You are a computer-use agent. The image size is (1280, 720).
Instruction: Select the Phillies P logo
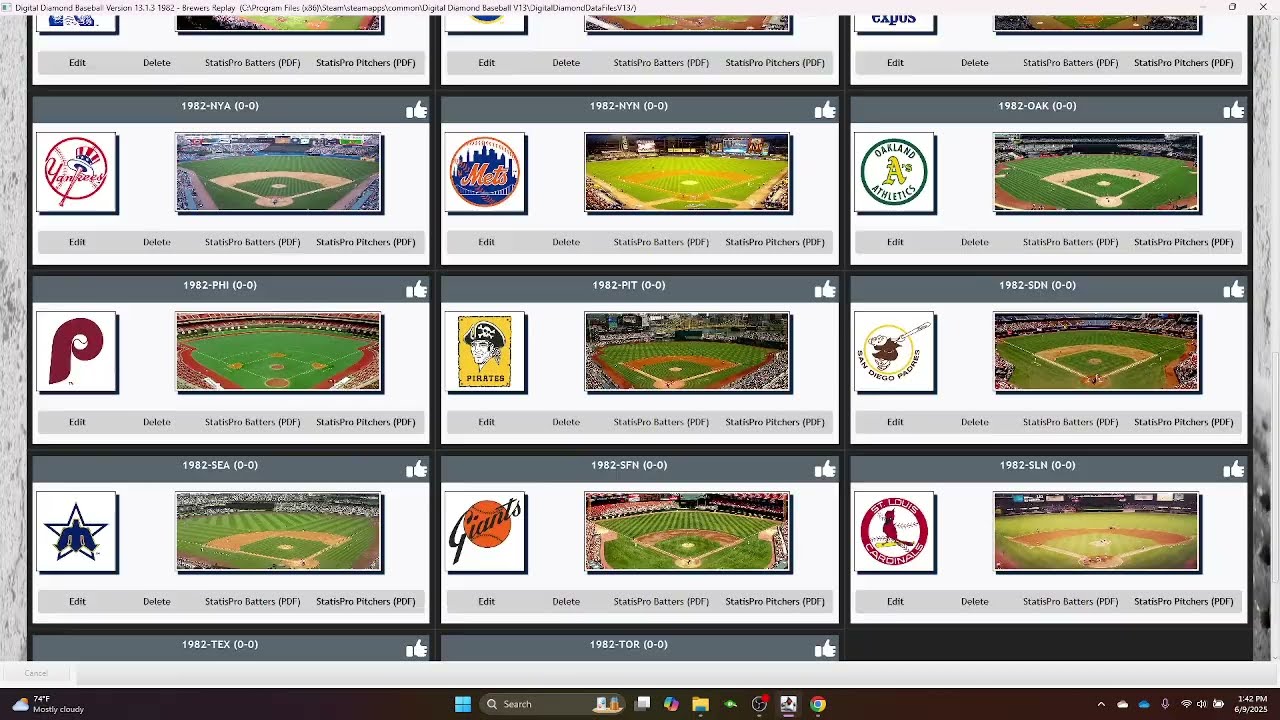click(x=77, y=352)
